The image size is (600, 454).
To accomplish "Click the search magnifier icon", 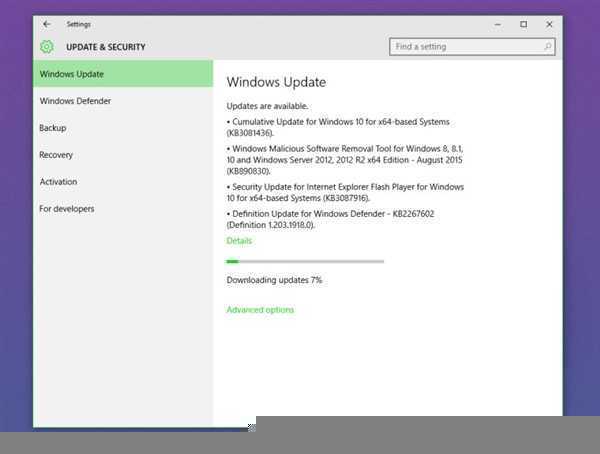I will 548,46.
